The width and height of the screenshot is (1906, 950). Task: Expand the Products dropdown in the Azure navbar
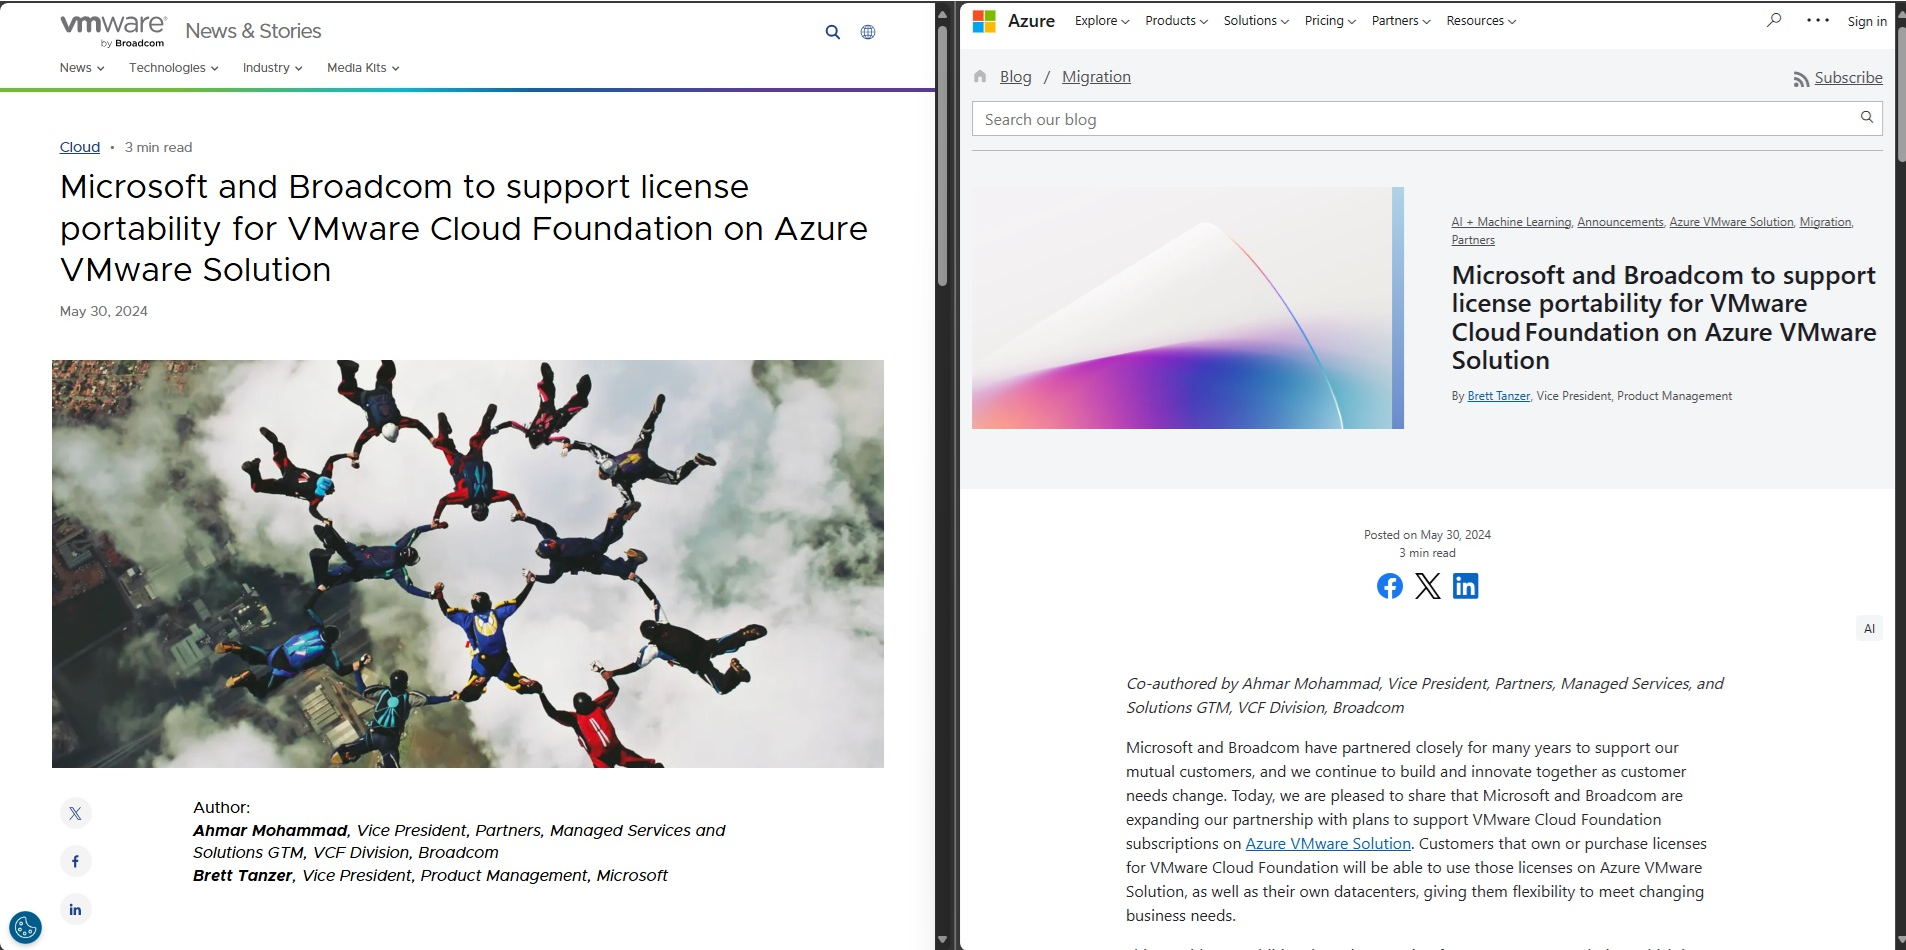[x=1175, y=20]
